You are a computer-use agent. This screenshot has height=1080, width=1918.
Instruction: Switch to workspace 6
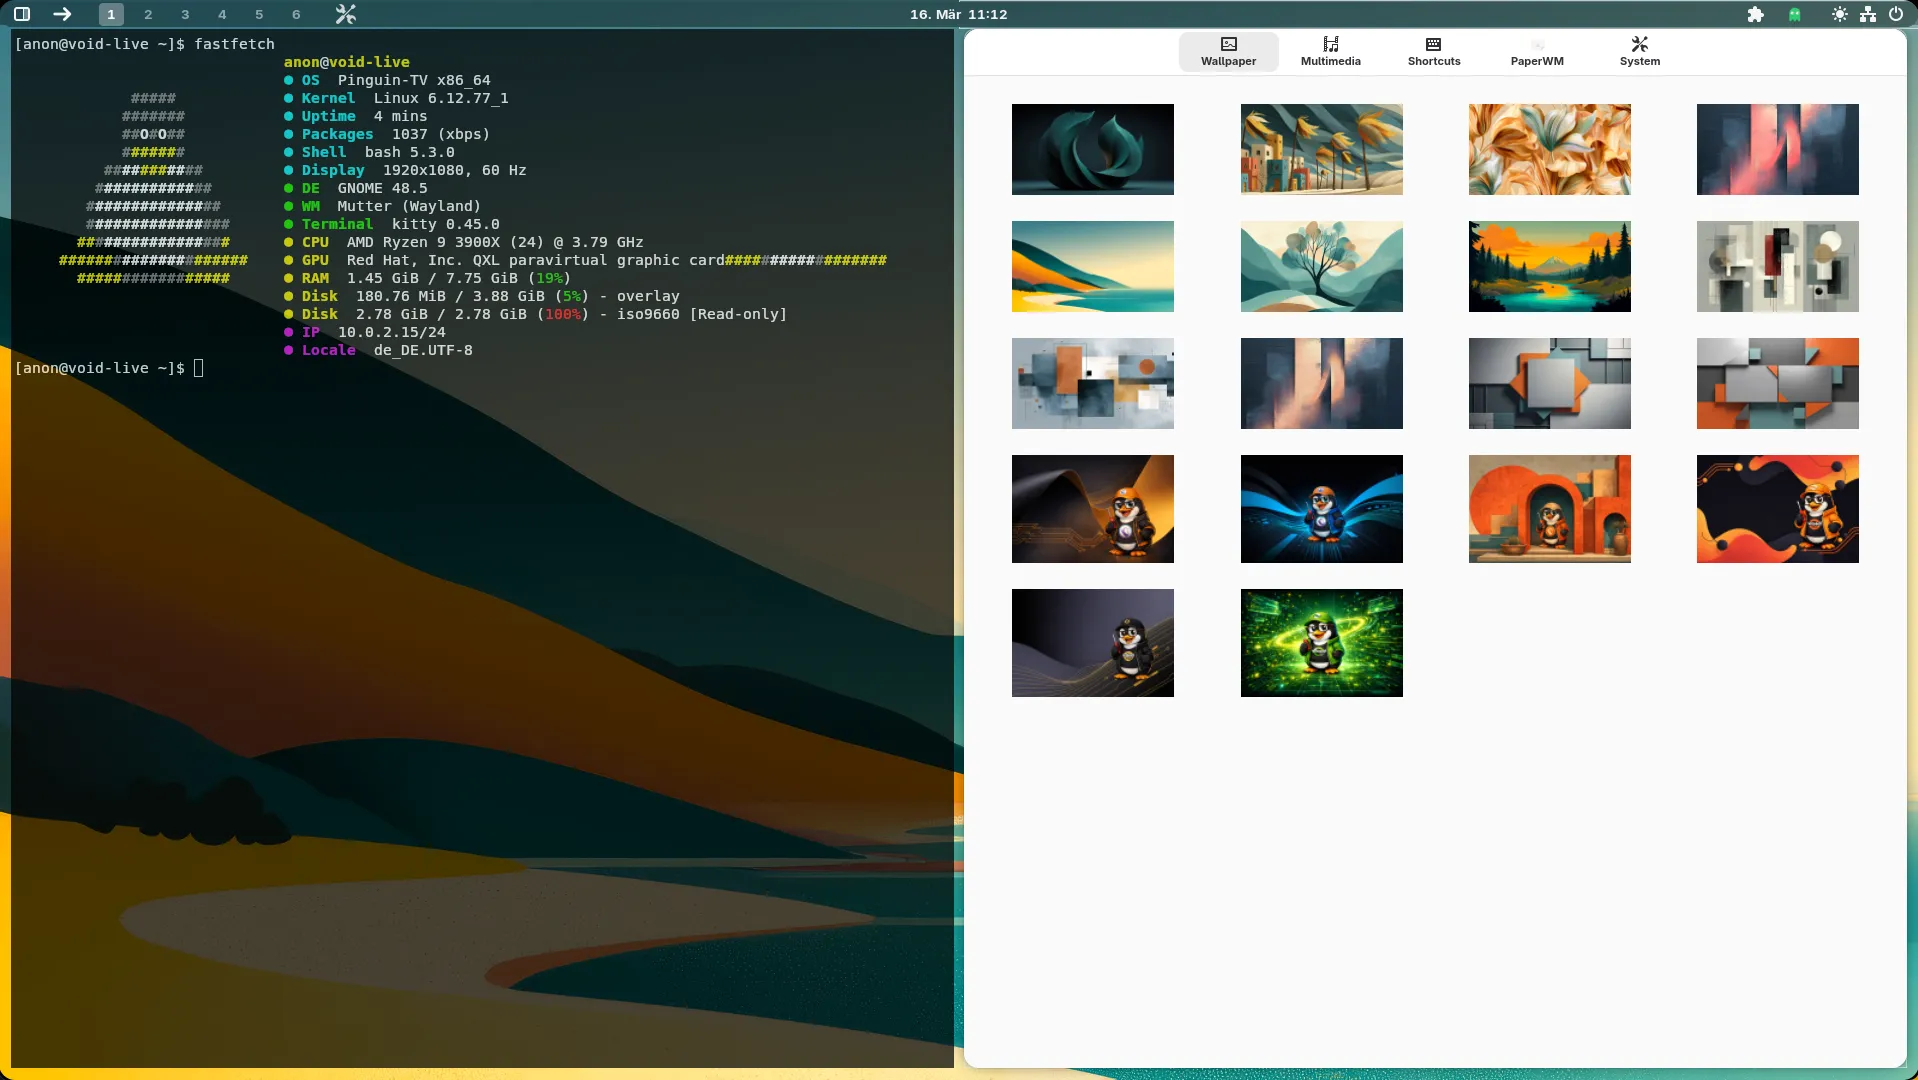point(296,14)
